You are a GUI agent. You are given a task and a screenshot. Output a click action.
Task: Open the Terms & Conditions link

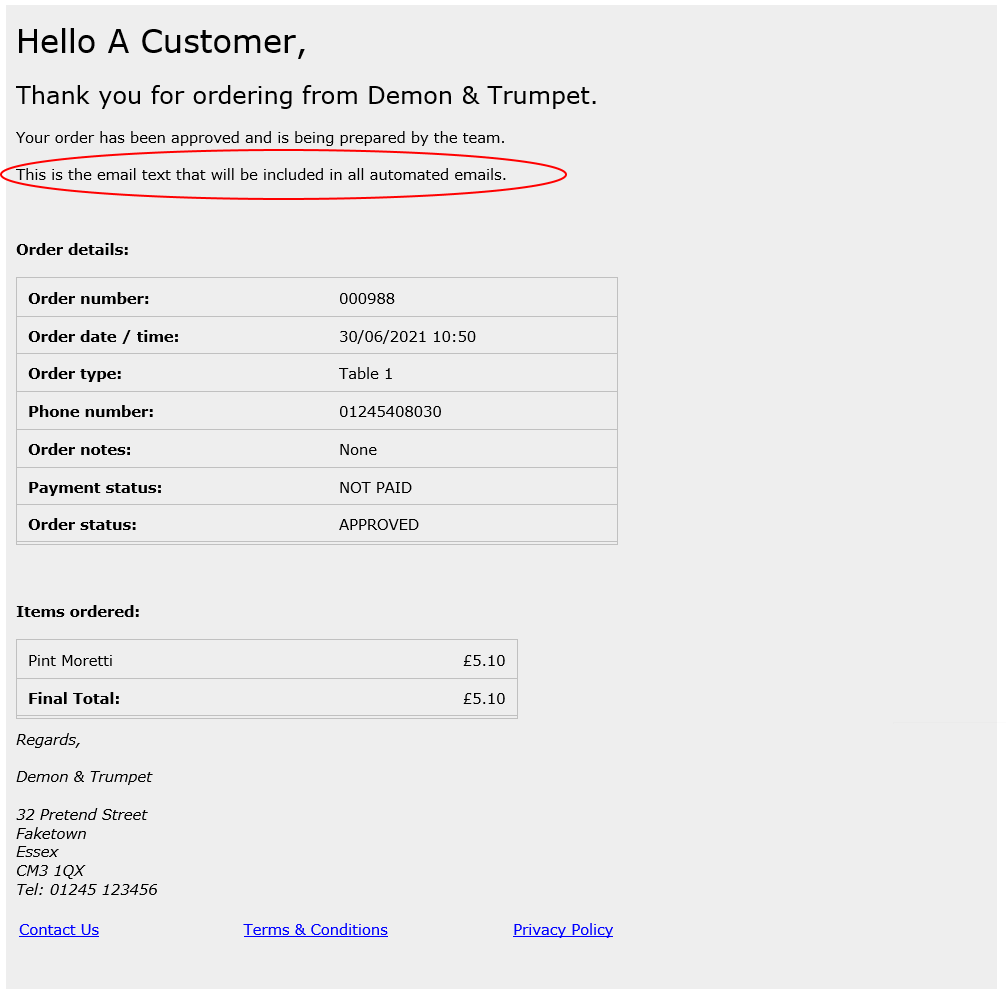coord(316,929)
